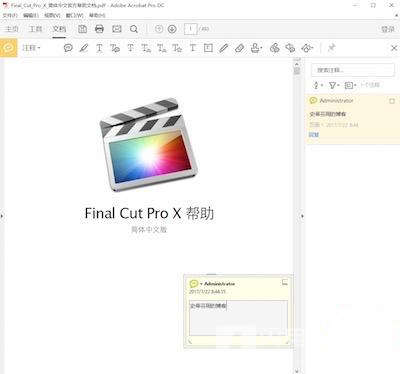Choose the pencil drawing tool
Viewport: 400px width, 374px height.
224,48
